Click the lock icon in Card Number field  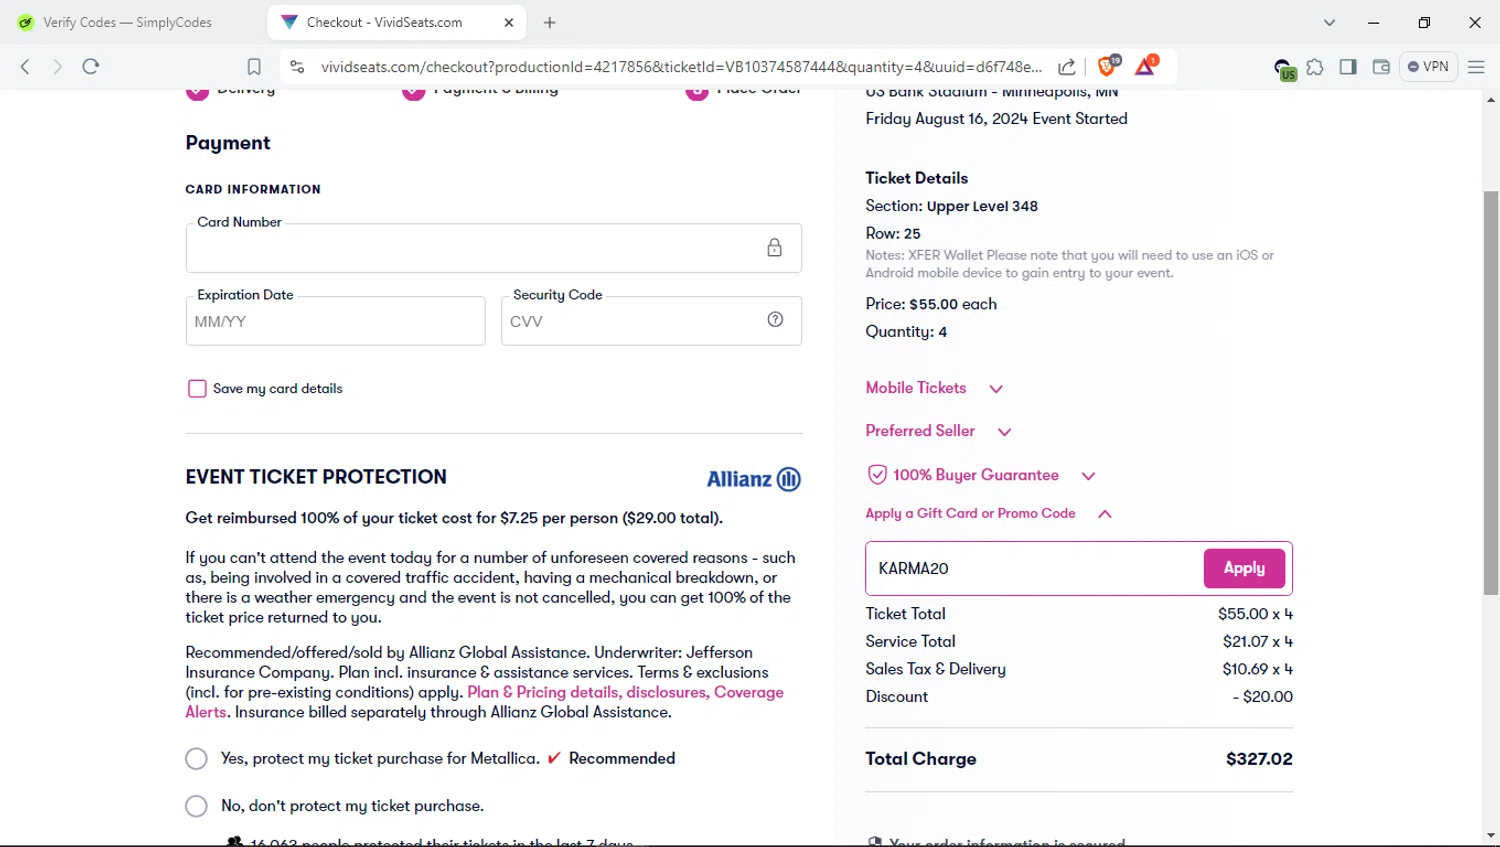774,247
